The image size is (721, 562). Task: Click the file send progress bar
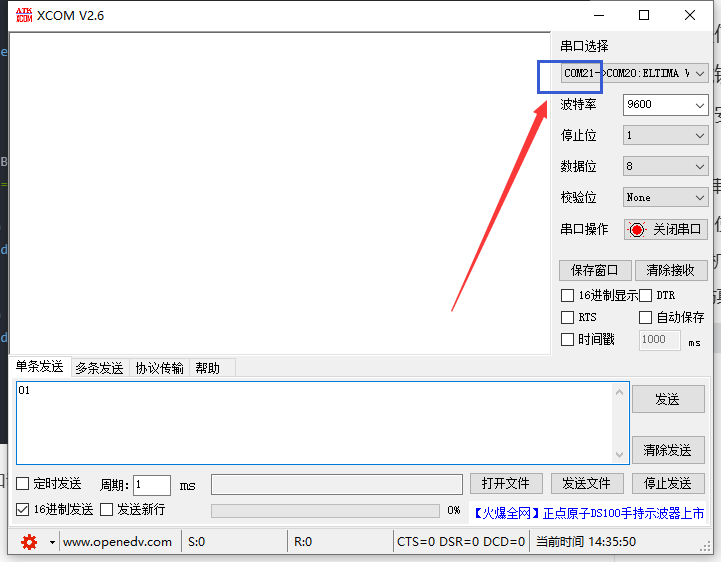pyautogui.click(x=325, y=510)
